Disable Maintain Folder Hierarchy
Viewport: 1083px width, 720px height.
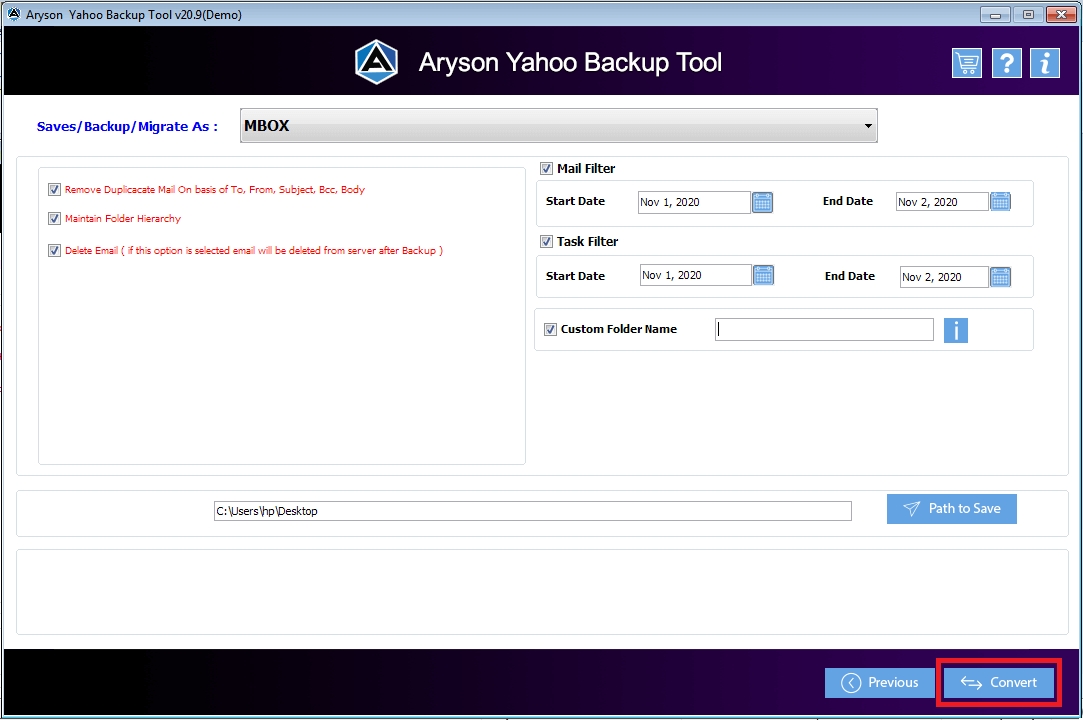[54, 218]
